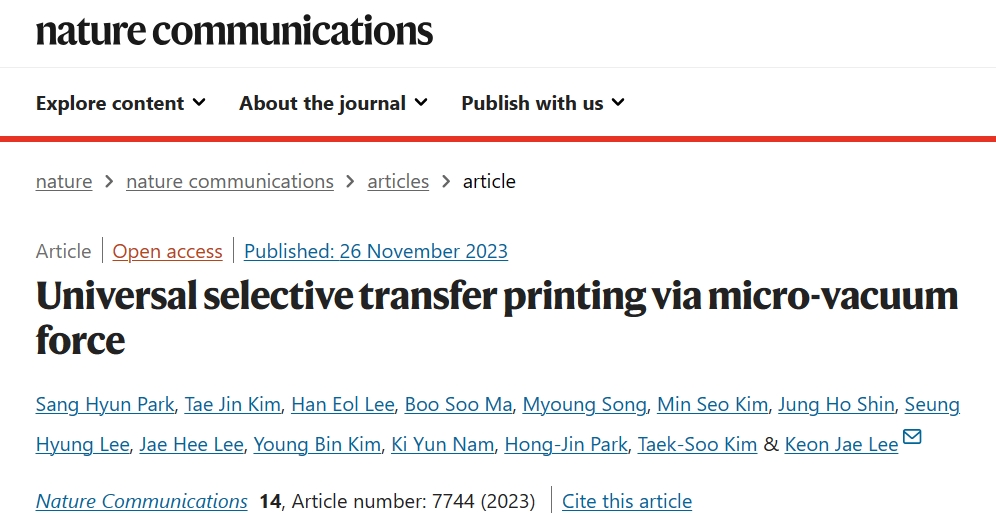
Task: Open author Boo Soo Ma's details
Action: [458, 405]
